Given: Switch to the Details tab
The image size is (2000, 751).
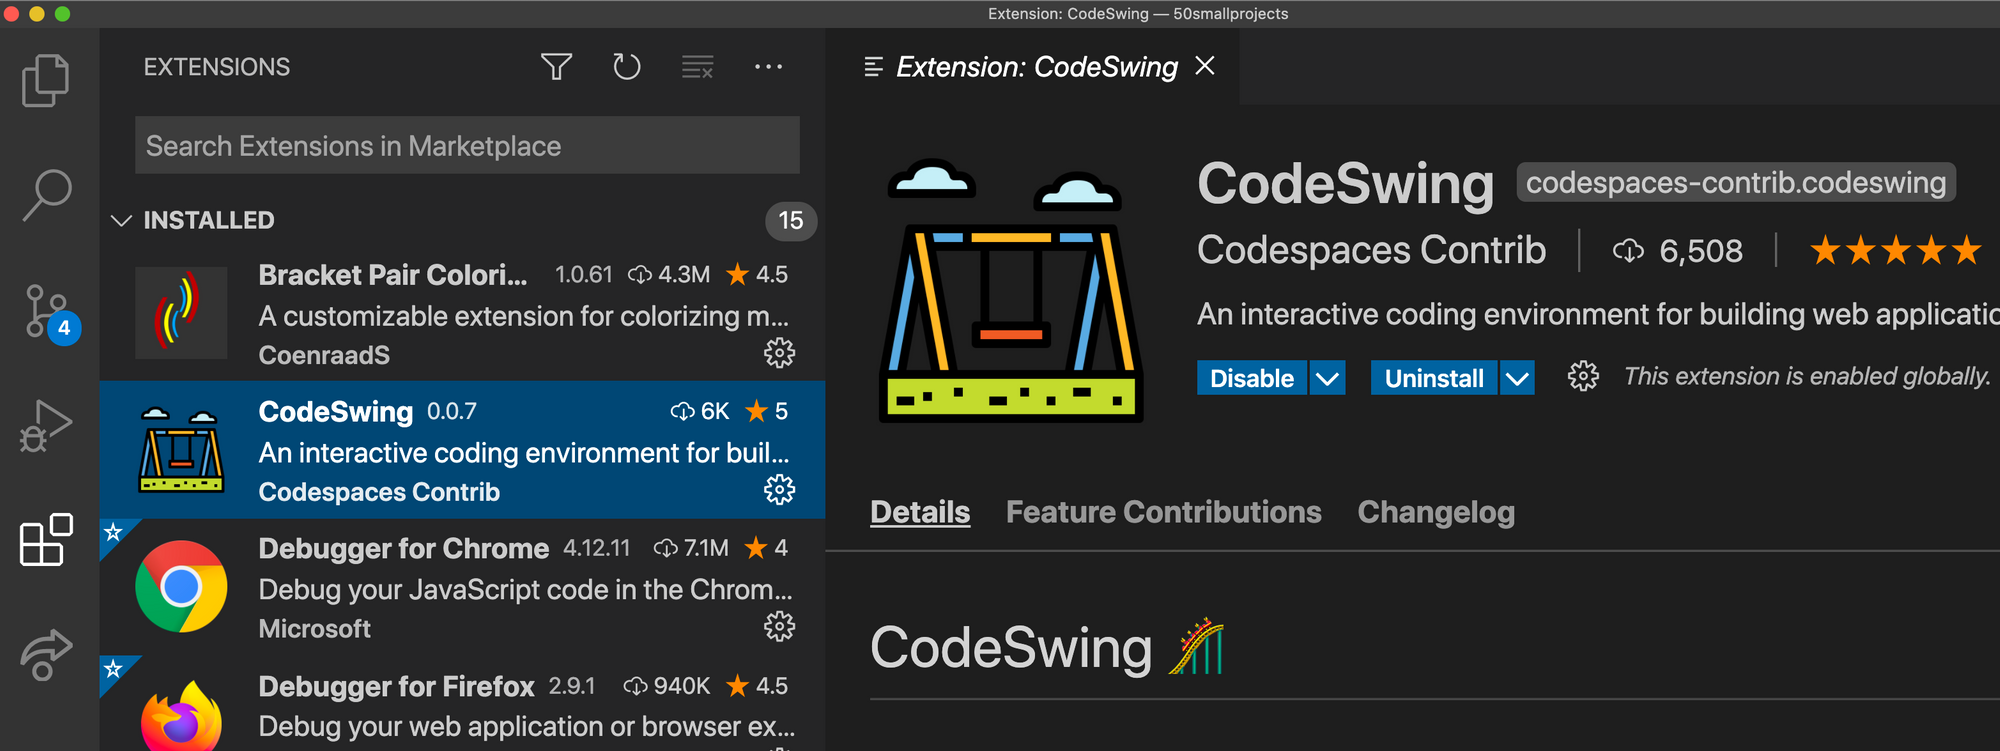Looking at the screenshot, I should click(920, 512).
